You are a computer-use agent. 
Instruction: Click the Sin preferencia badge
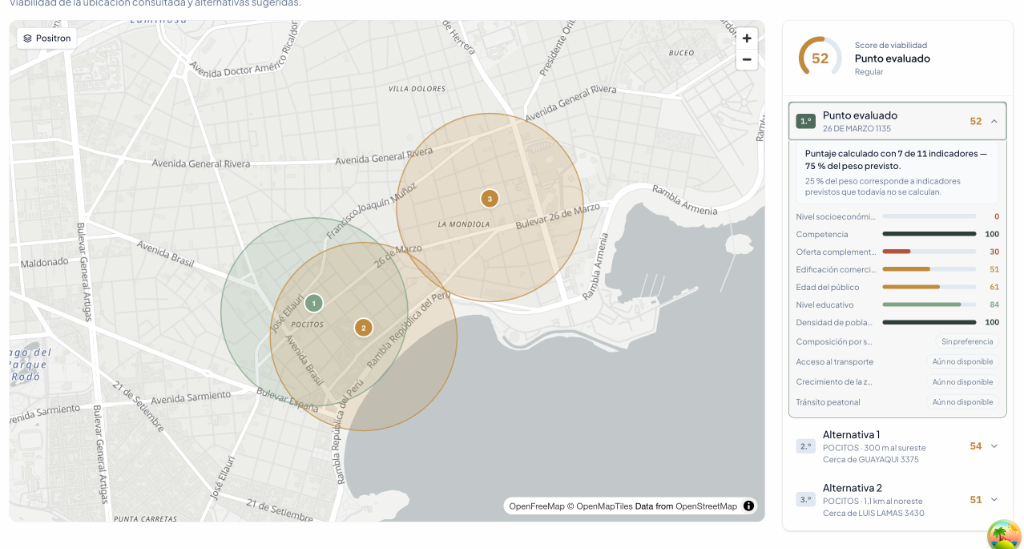[967, 341]
